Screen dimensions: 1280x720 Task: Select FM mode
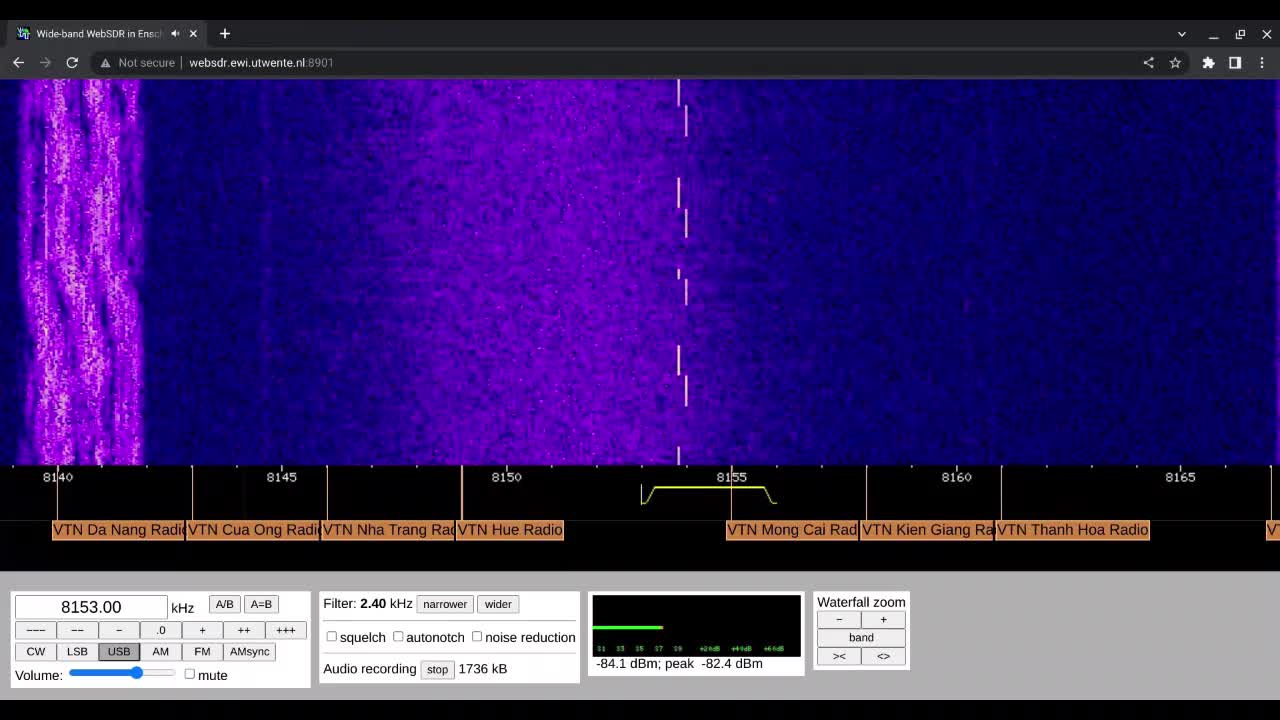pos(202,651)
